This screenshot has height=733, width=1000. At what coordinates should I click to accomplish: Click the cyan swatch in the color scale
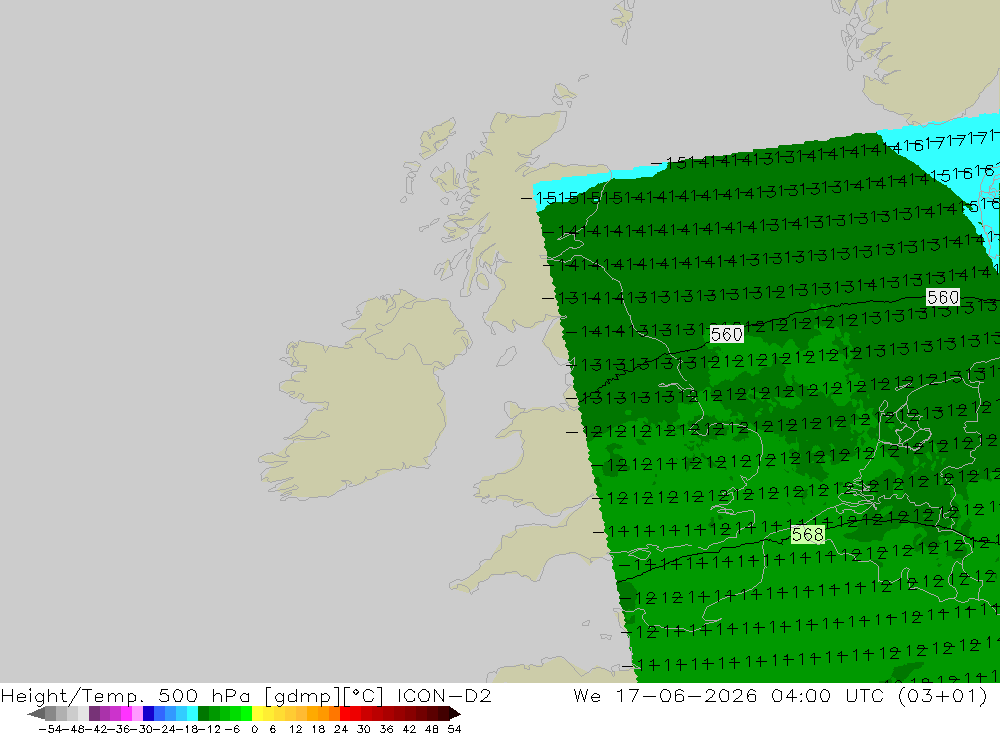point(192,713)
